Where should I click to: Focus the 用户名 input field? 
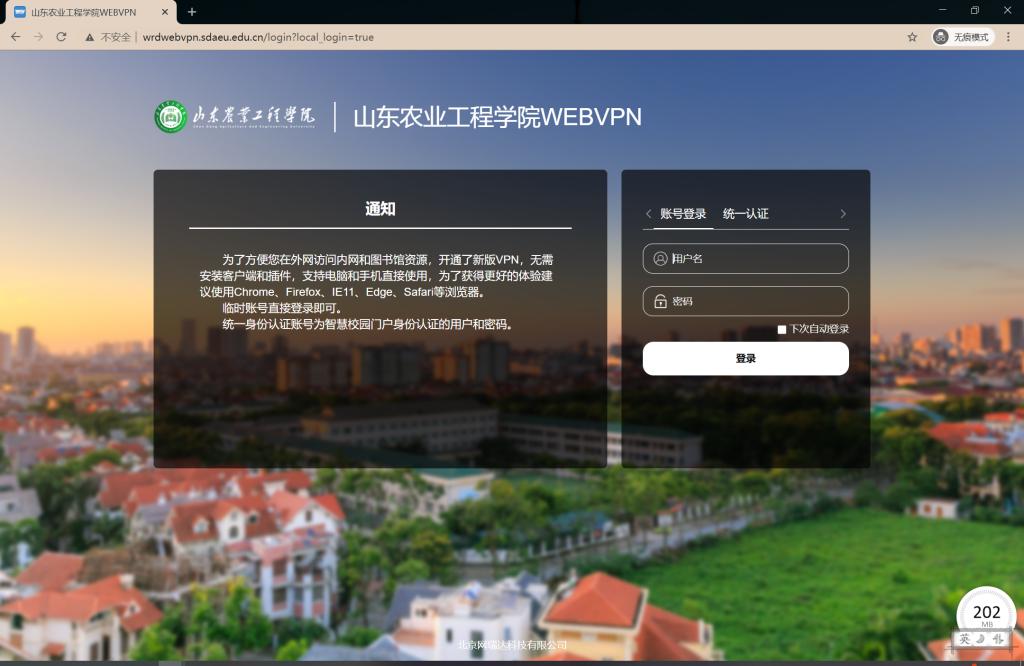[x=746, y=259]
